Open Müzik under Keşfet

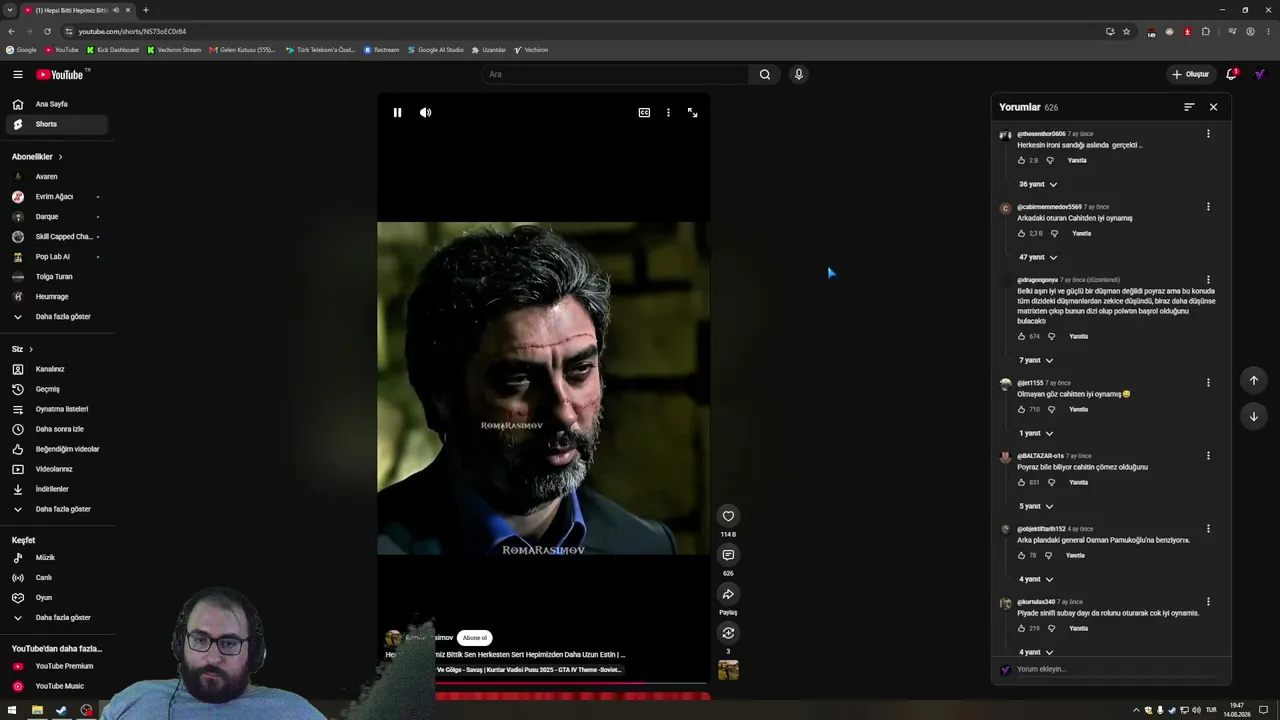[x=57, y=558]
